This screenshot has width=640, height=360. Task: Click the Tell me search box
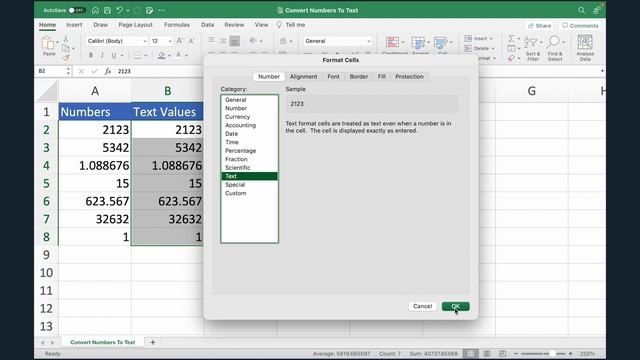click(291, 25)
